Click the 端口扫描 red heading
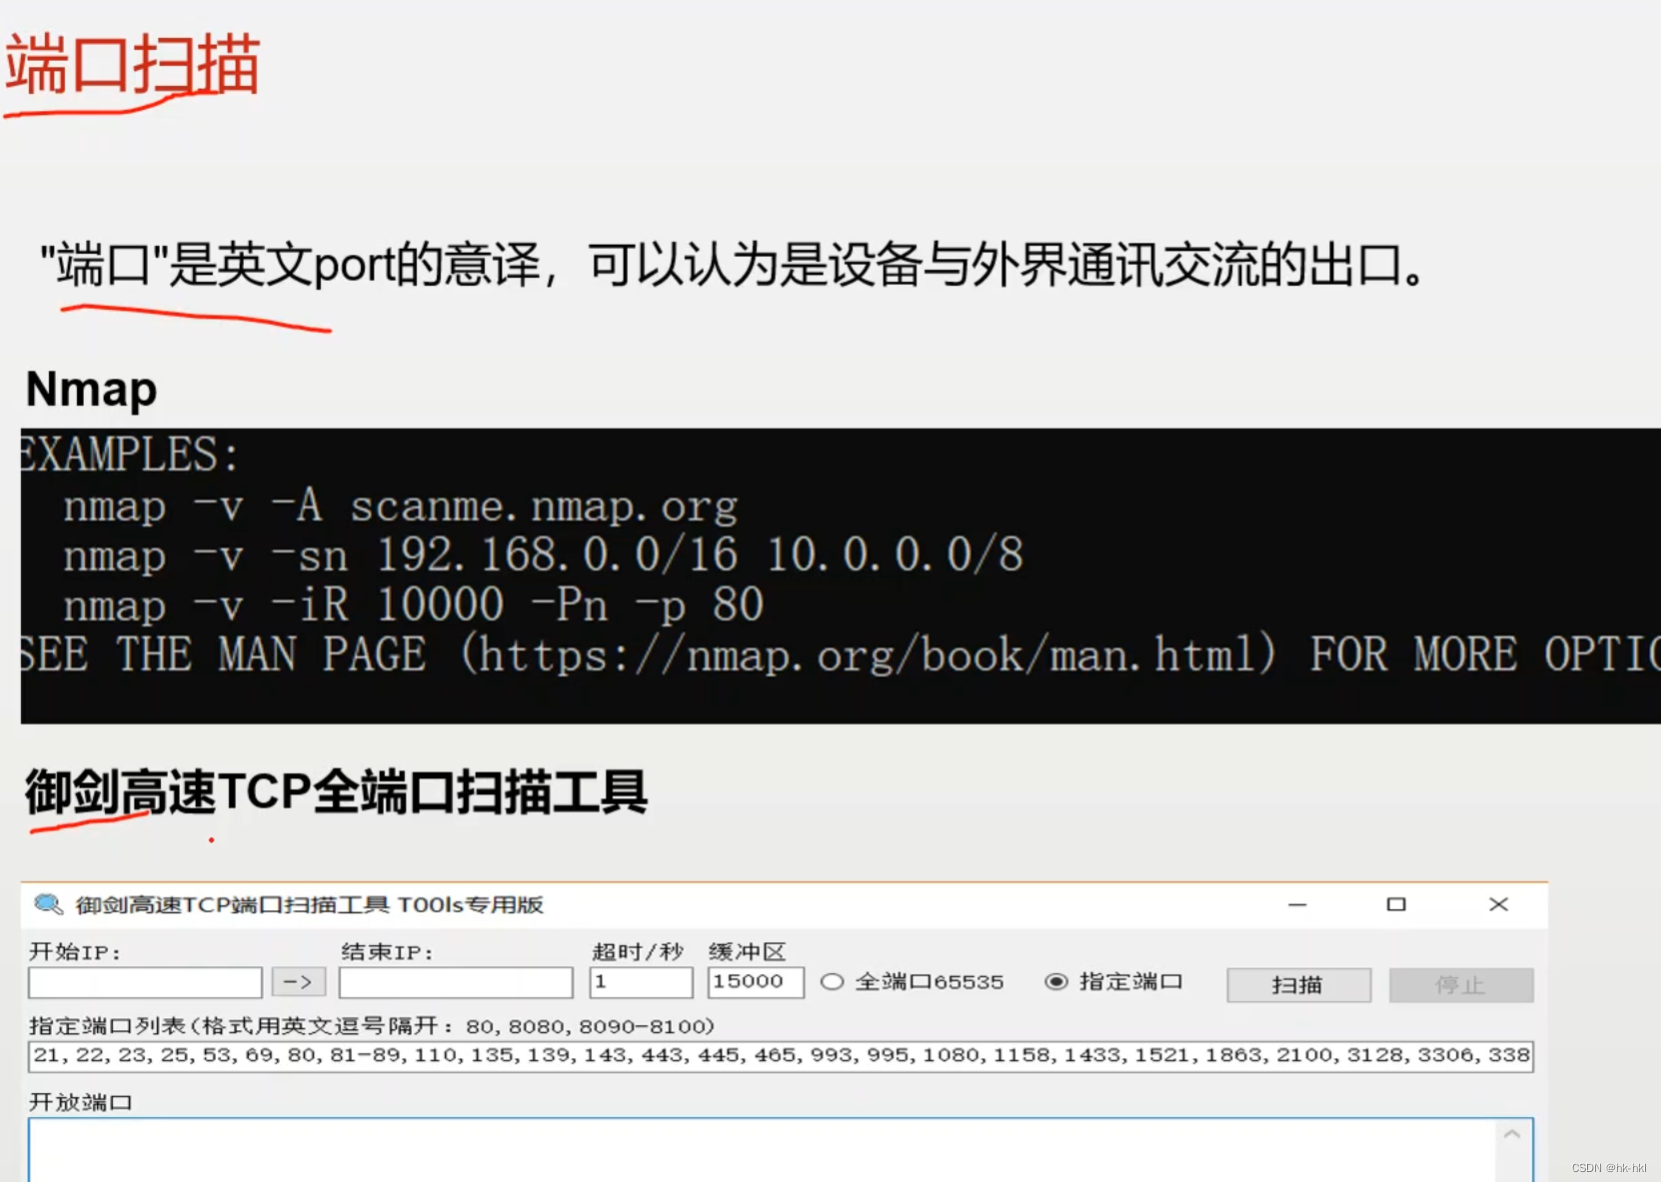 (x=133, y=64)
